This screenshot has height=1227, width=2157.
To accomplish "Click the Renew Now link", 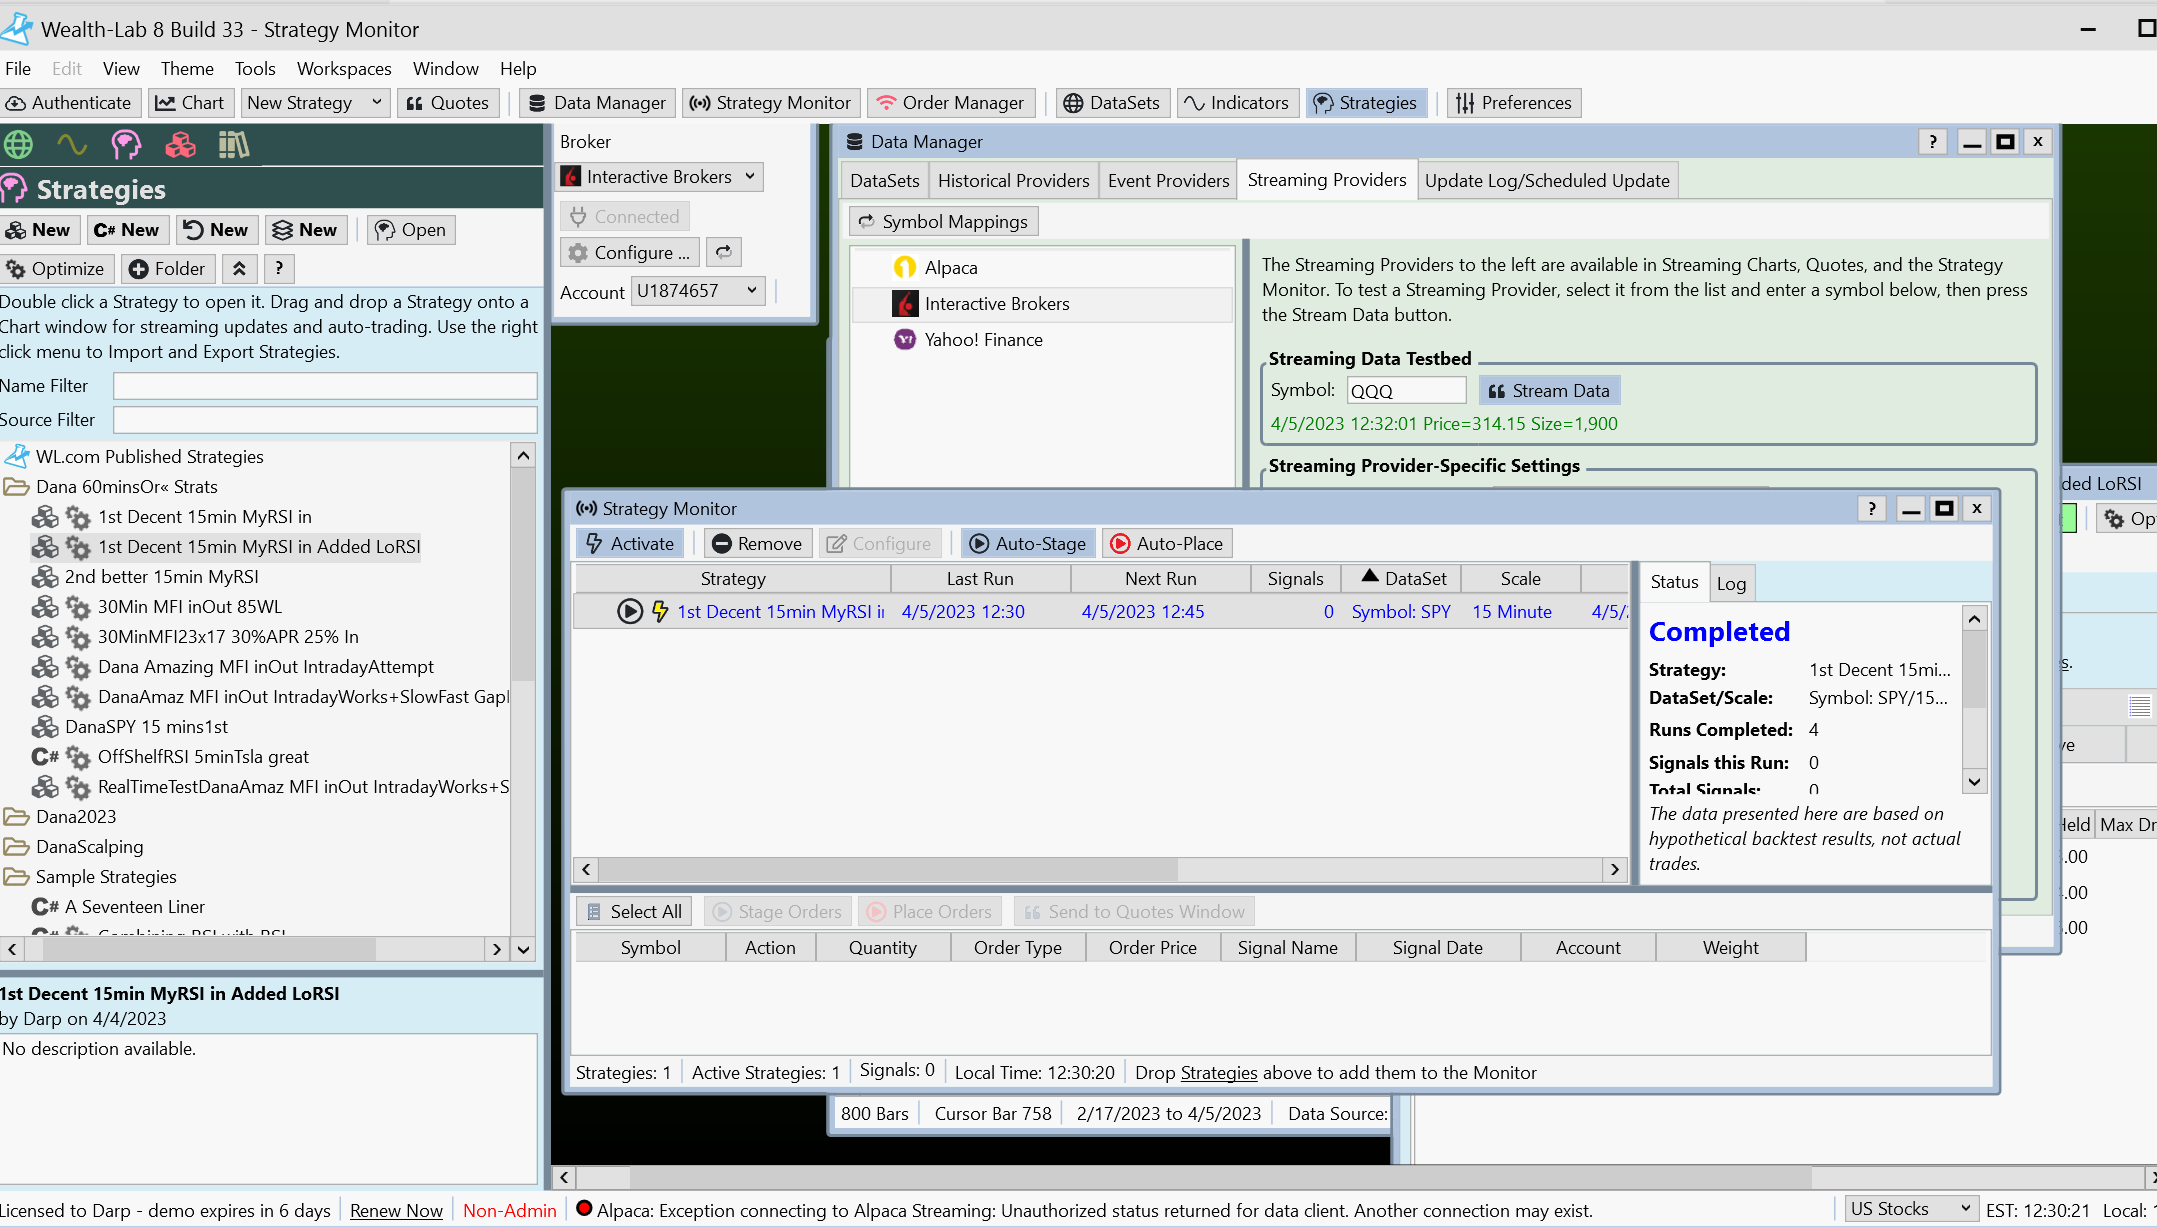I will pyautogui.click(x=396, y=1210).
